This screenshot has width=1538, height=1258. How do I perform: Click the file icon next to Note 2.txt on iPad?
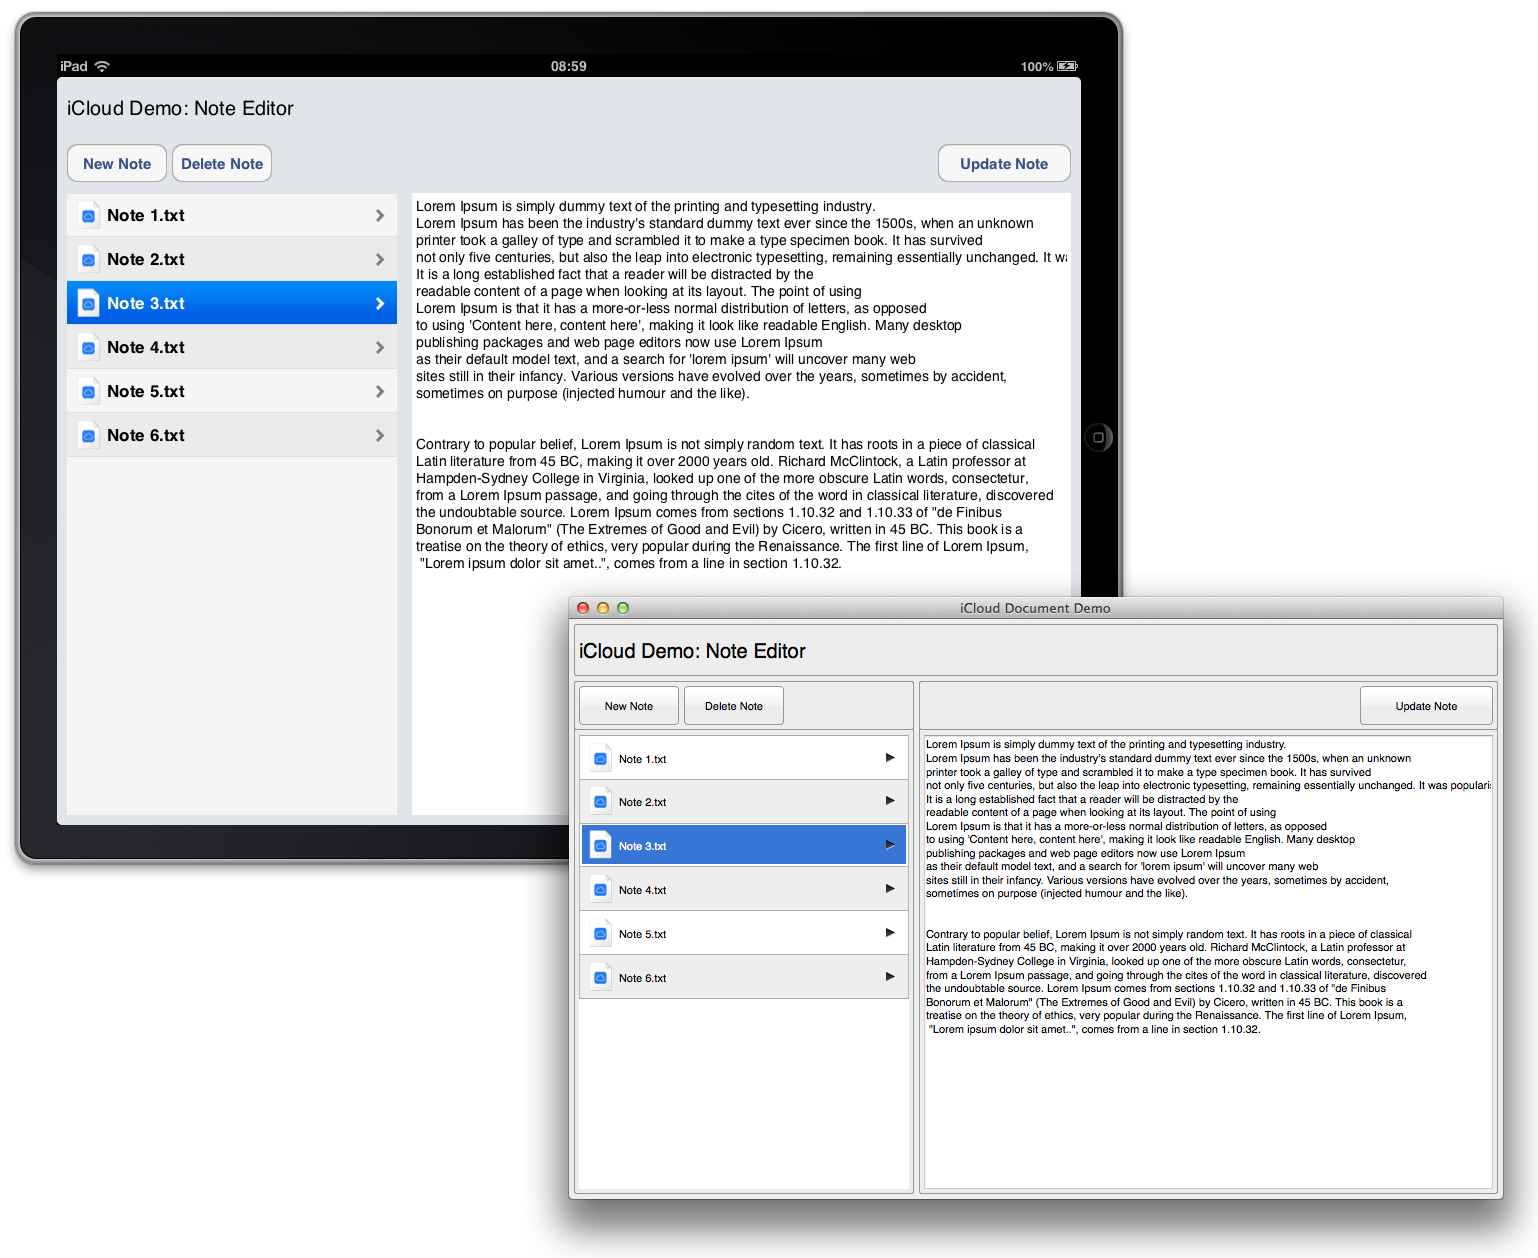(x=88, y=259)
